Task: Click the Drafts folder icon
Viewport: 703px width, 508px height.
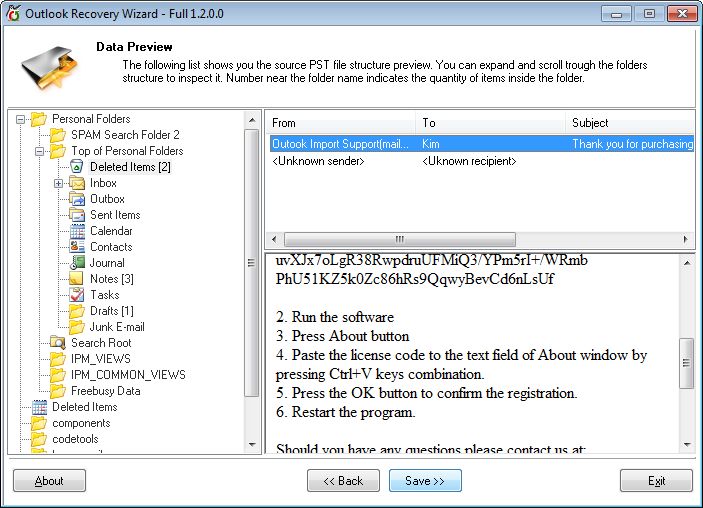Action: [77, 311]
